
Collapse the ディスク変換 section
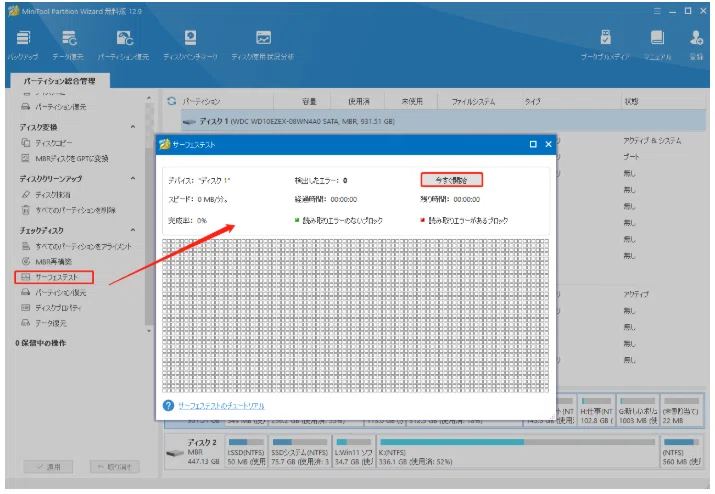(133, 126)
